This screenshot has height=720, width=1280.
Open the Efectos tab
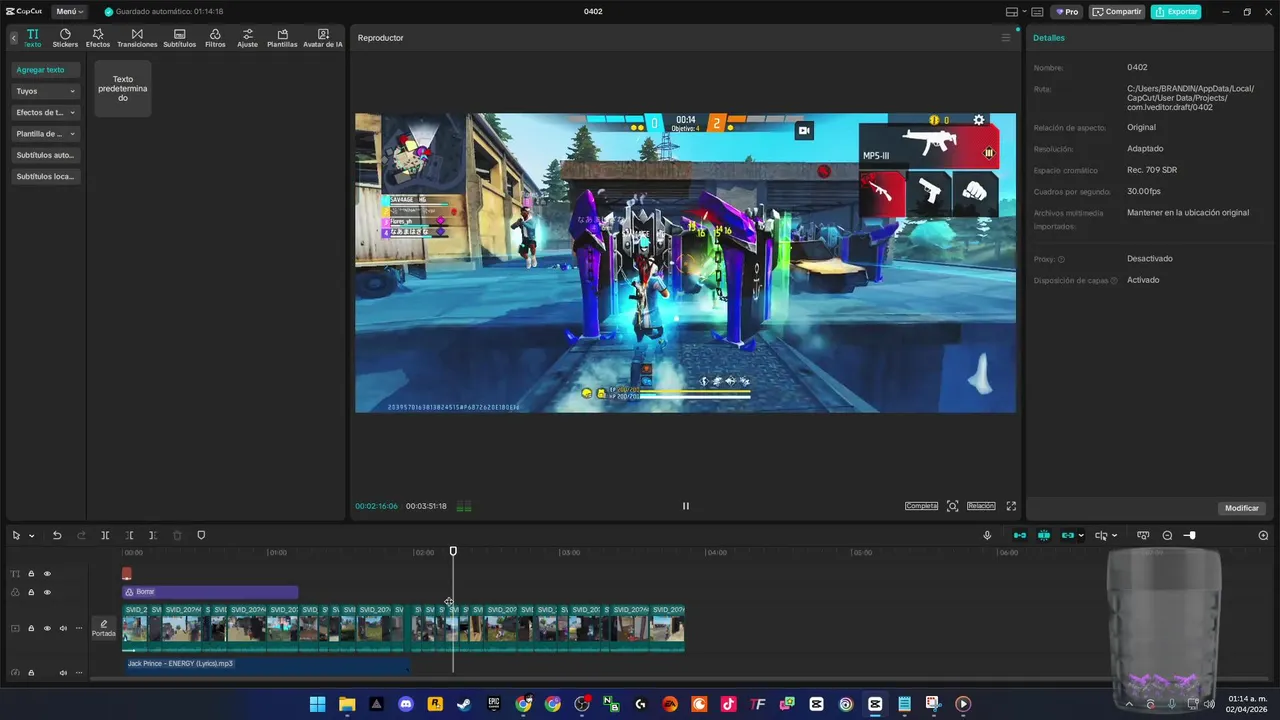pyautogui.click(x=98, y=38)
